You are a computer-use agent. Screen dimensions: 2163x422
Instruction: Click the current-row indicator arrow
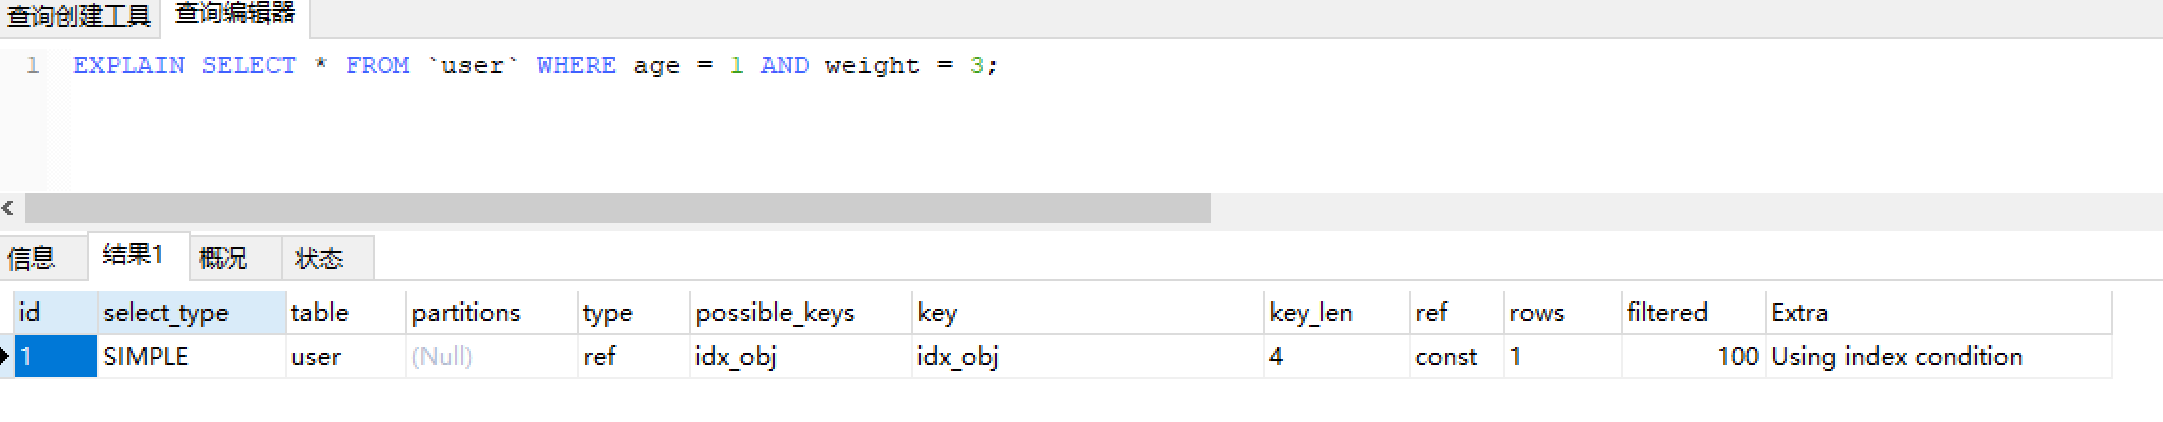5,356
